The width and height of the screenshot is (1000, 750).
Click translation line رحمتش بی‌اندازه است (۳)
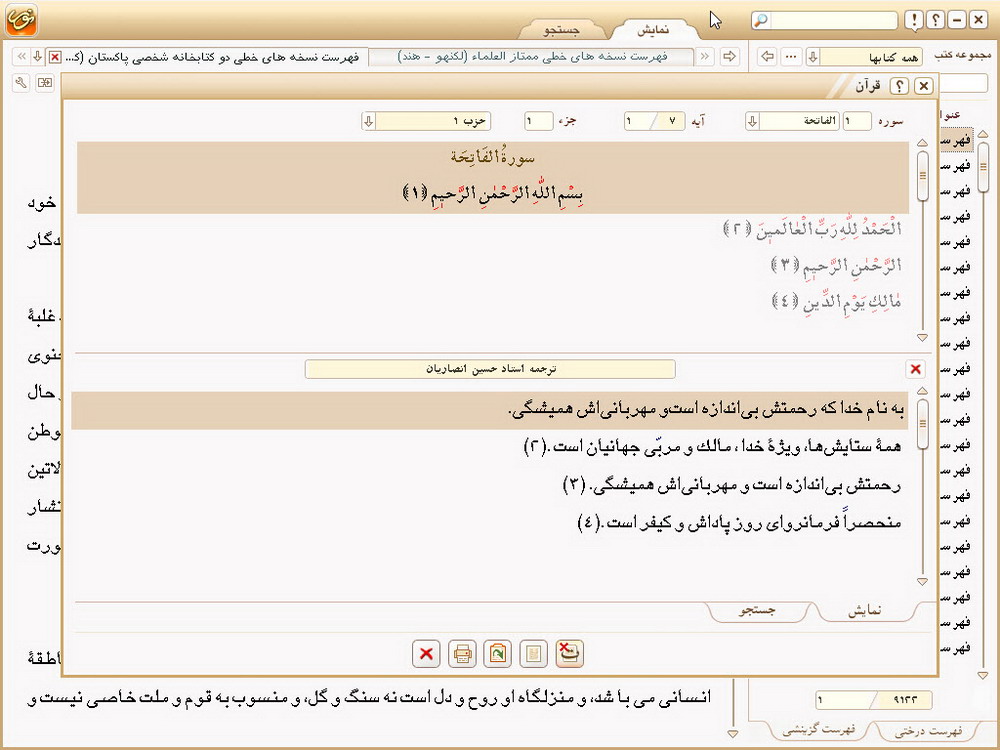pyautogui.click(x=733, y=485)
